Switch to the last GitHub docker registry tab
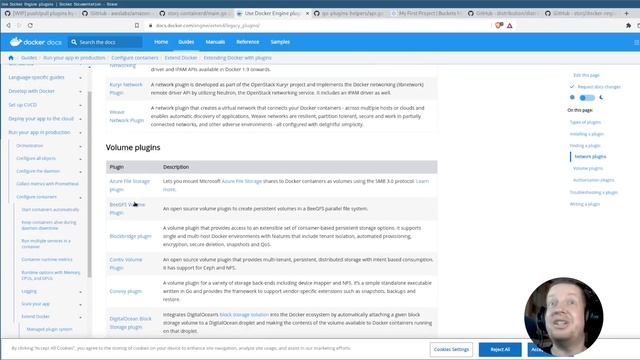This screenshot has width=640, height=360. 580,13
